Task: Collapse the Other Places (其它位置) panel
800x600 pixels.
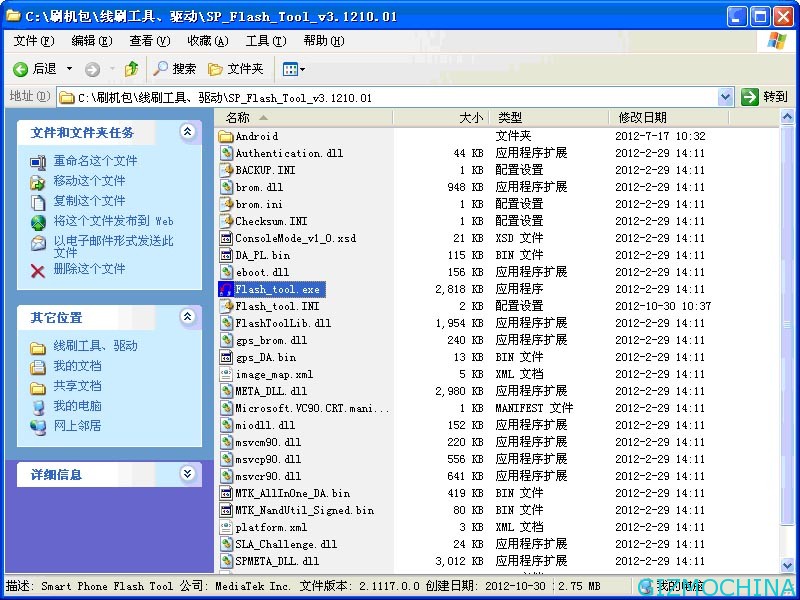Action: click(x=188, y=316)
